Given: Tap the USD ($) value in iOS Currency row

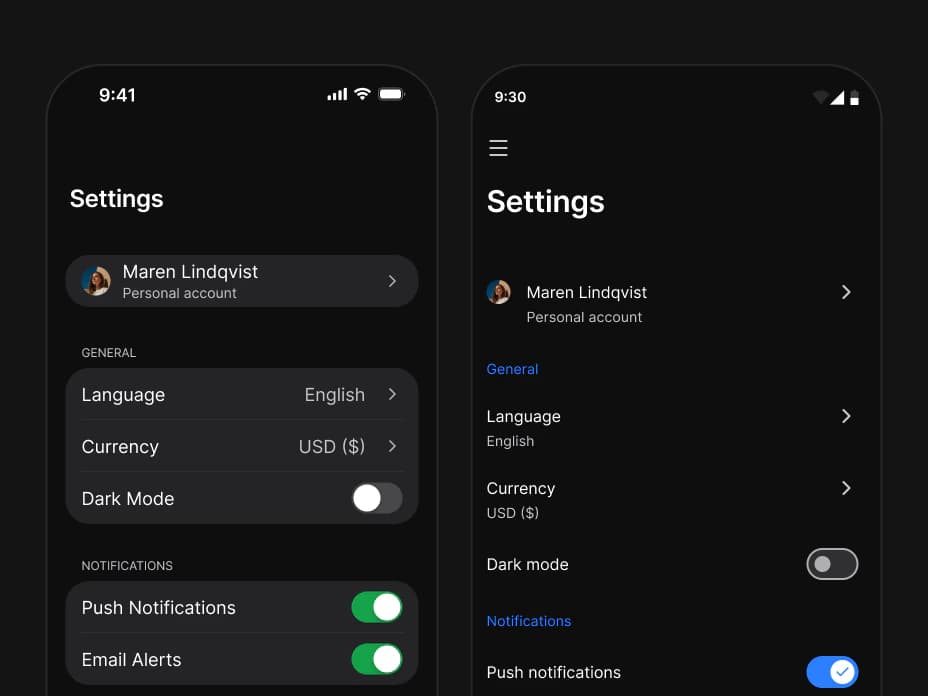Looking at the screenshot, I should (x=331, y=447).
